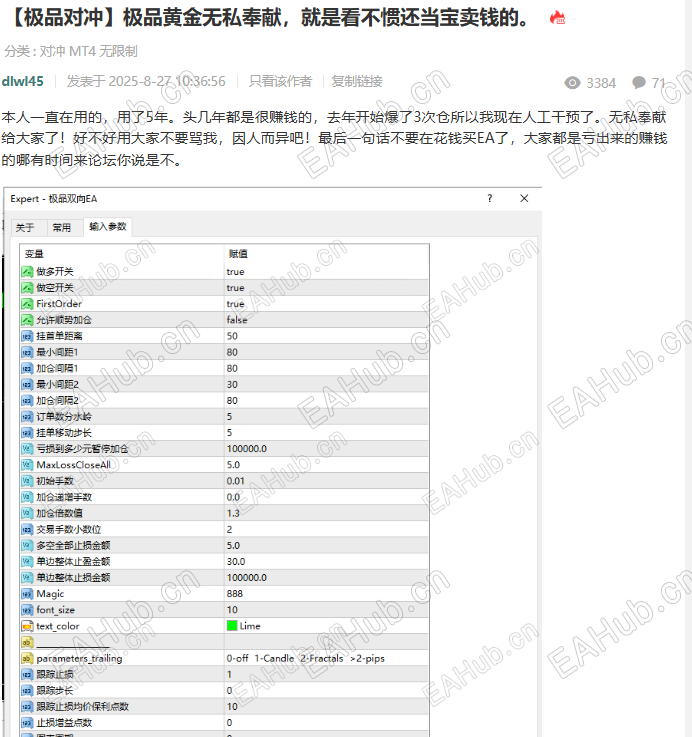The image size is (692, 737).
Task: Click the dialog help question mark
Action: (490, 198)
